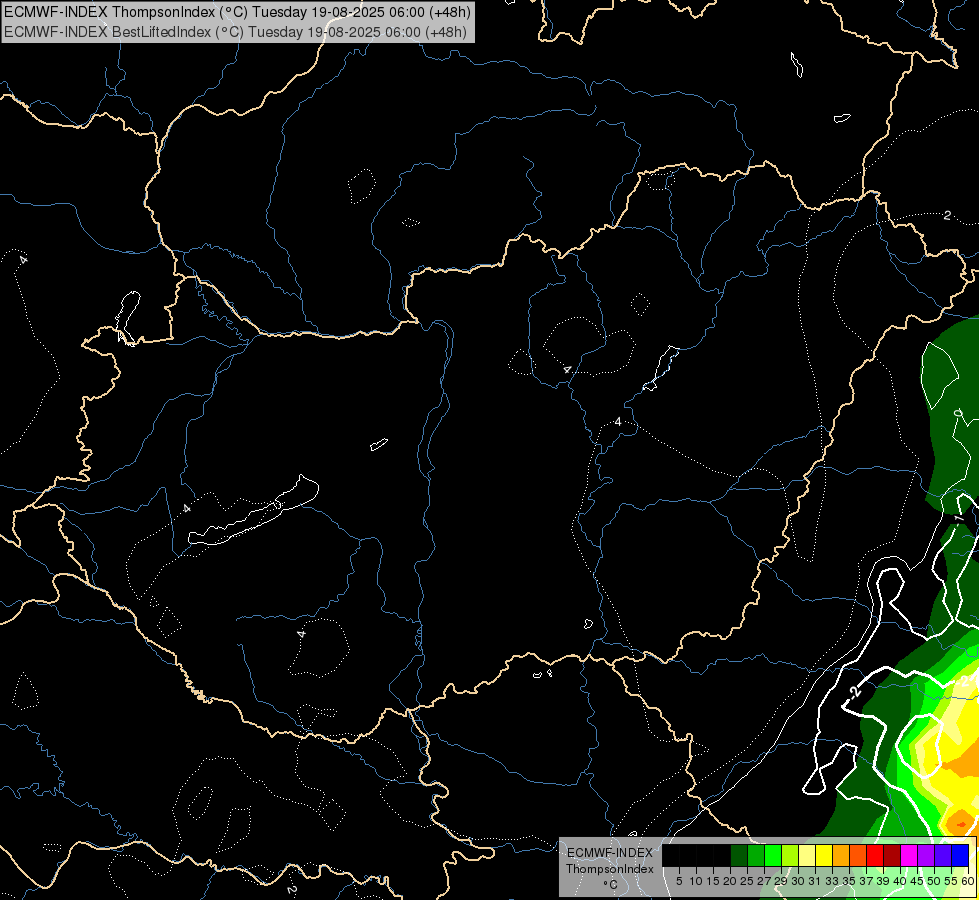Select the dark green 20–25 legend swatch
979x900 pixels.
point(739,855)
